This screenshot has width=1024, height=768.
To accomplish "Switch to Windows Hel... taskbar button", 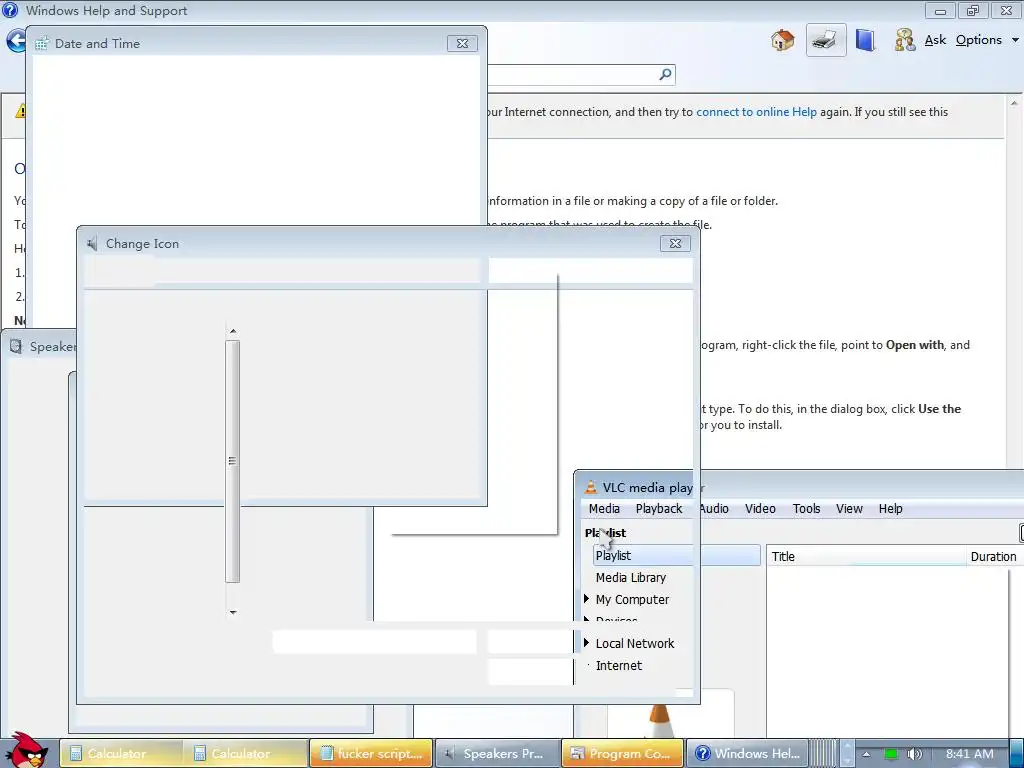I will [748, 754].
